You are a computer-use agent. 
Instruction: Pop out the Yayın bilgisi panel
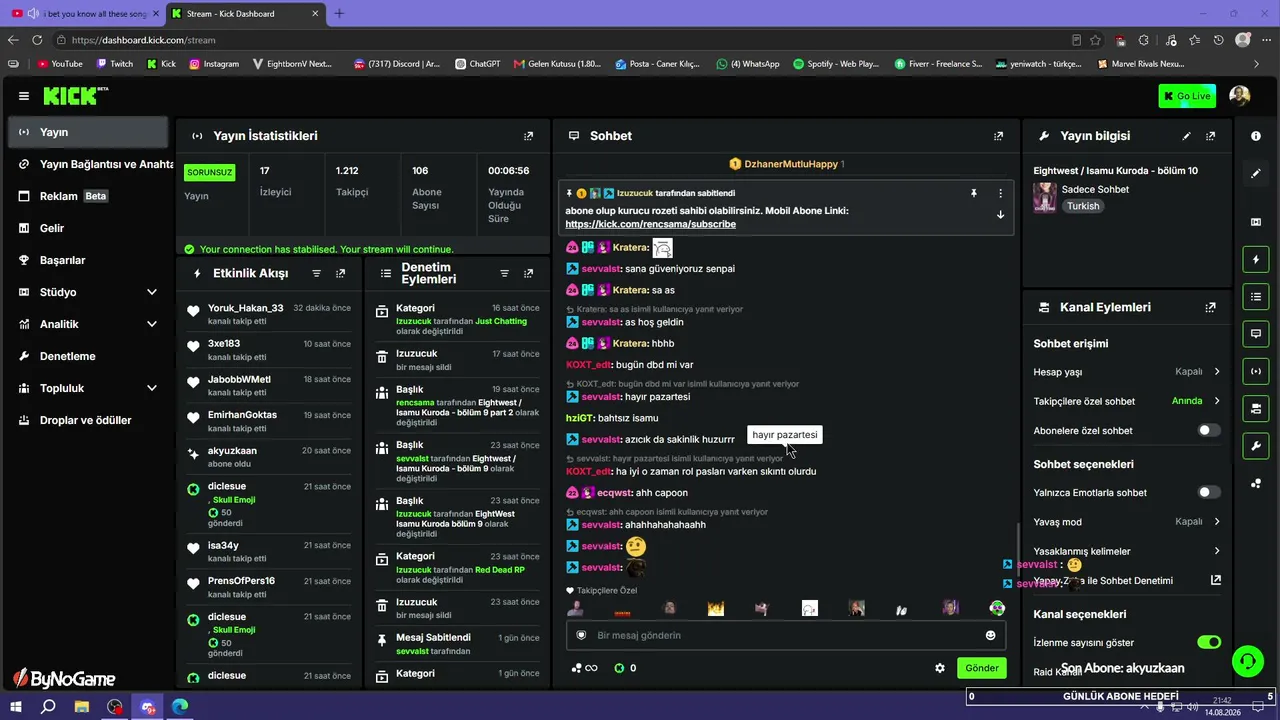point(1211,136)
